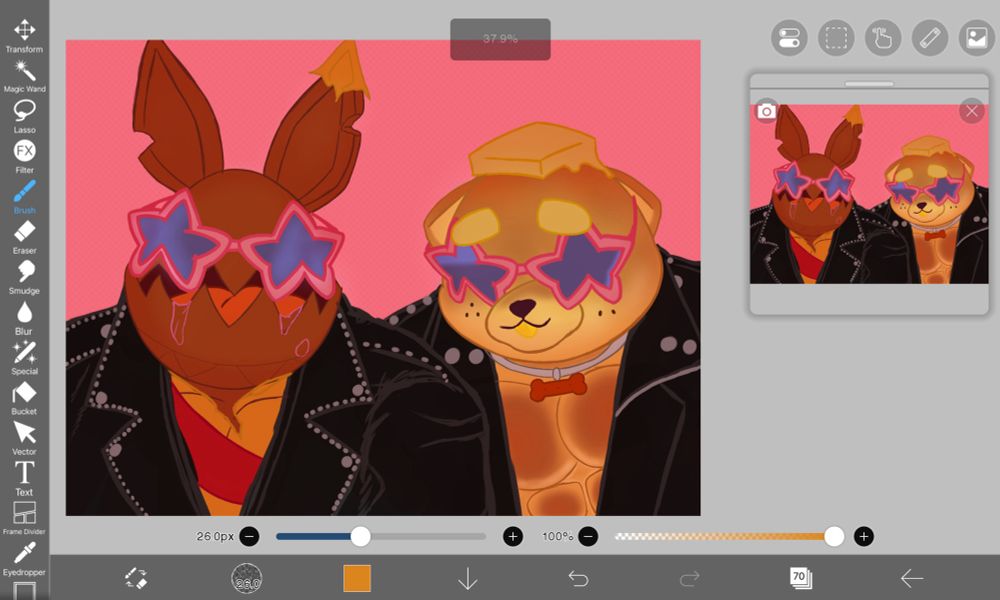Tap the down arrow button
The width and height of the screenshot is (1000, 600).
click(x=467, y=578)
